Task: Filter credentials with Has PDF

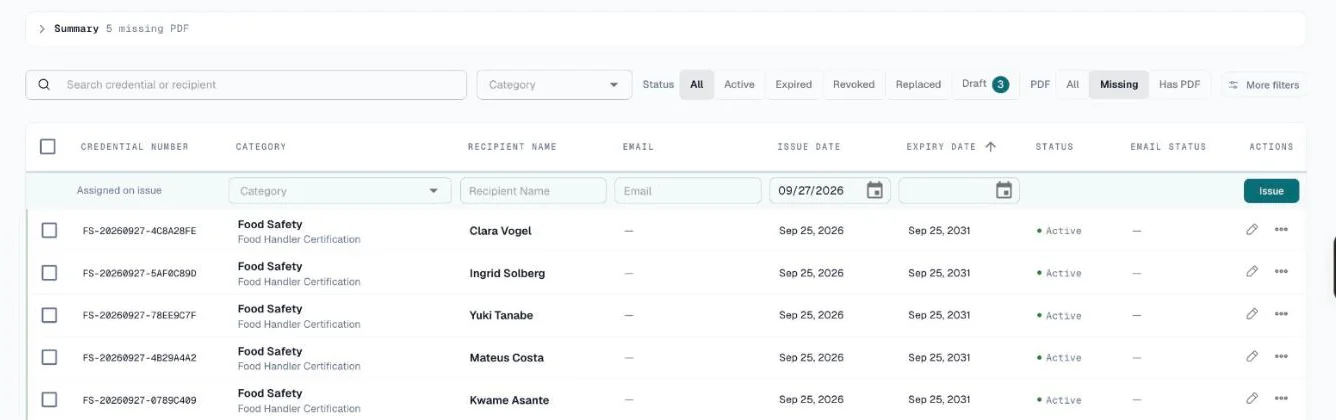Action: 1179,85
